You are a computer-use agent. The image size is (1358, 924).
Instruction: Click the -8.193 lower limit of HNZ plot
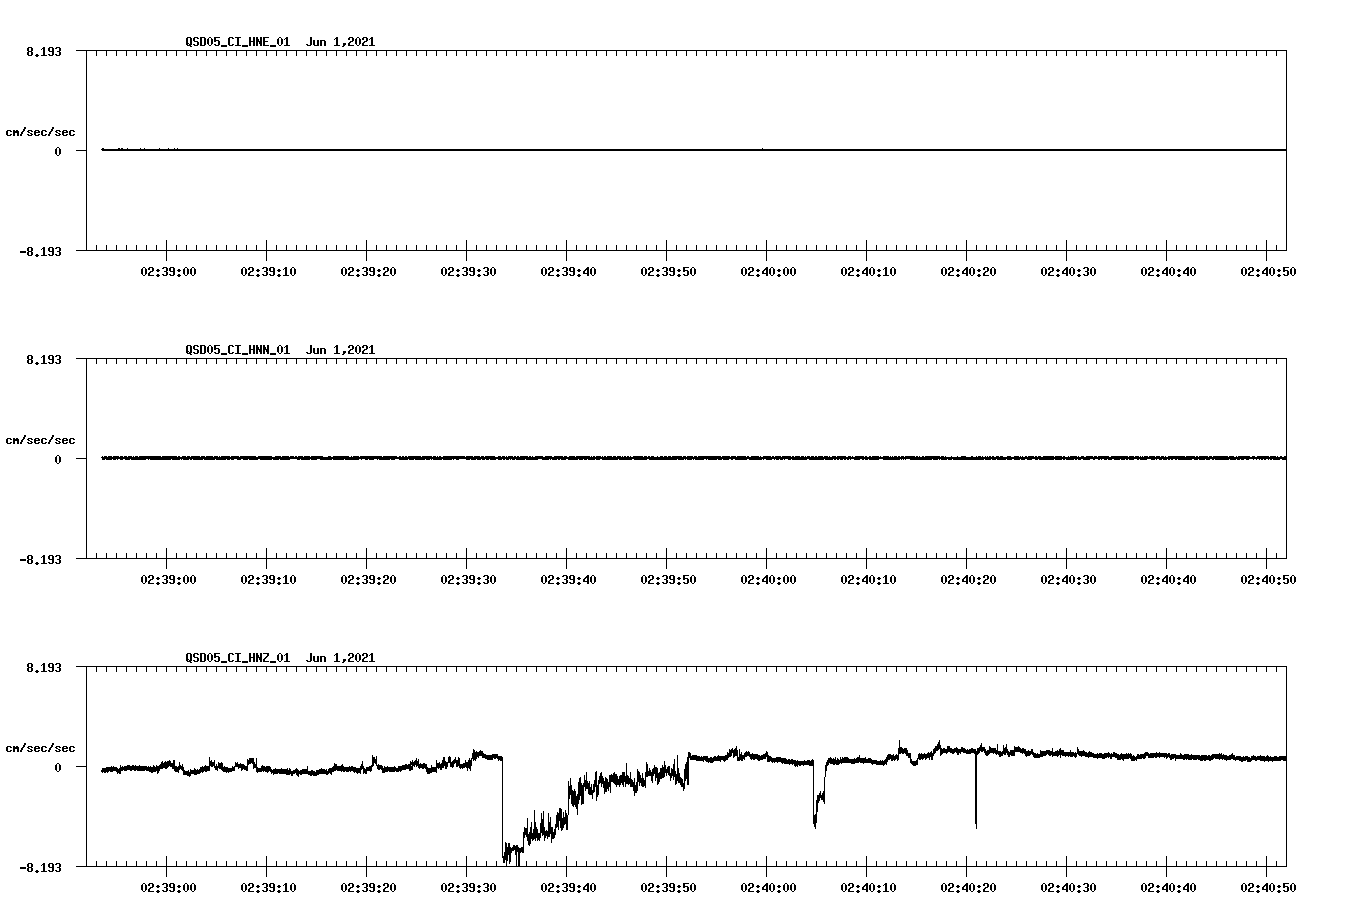(40, 867)
